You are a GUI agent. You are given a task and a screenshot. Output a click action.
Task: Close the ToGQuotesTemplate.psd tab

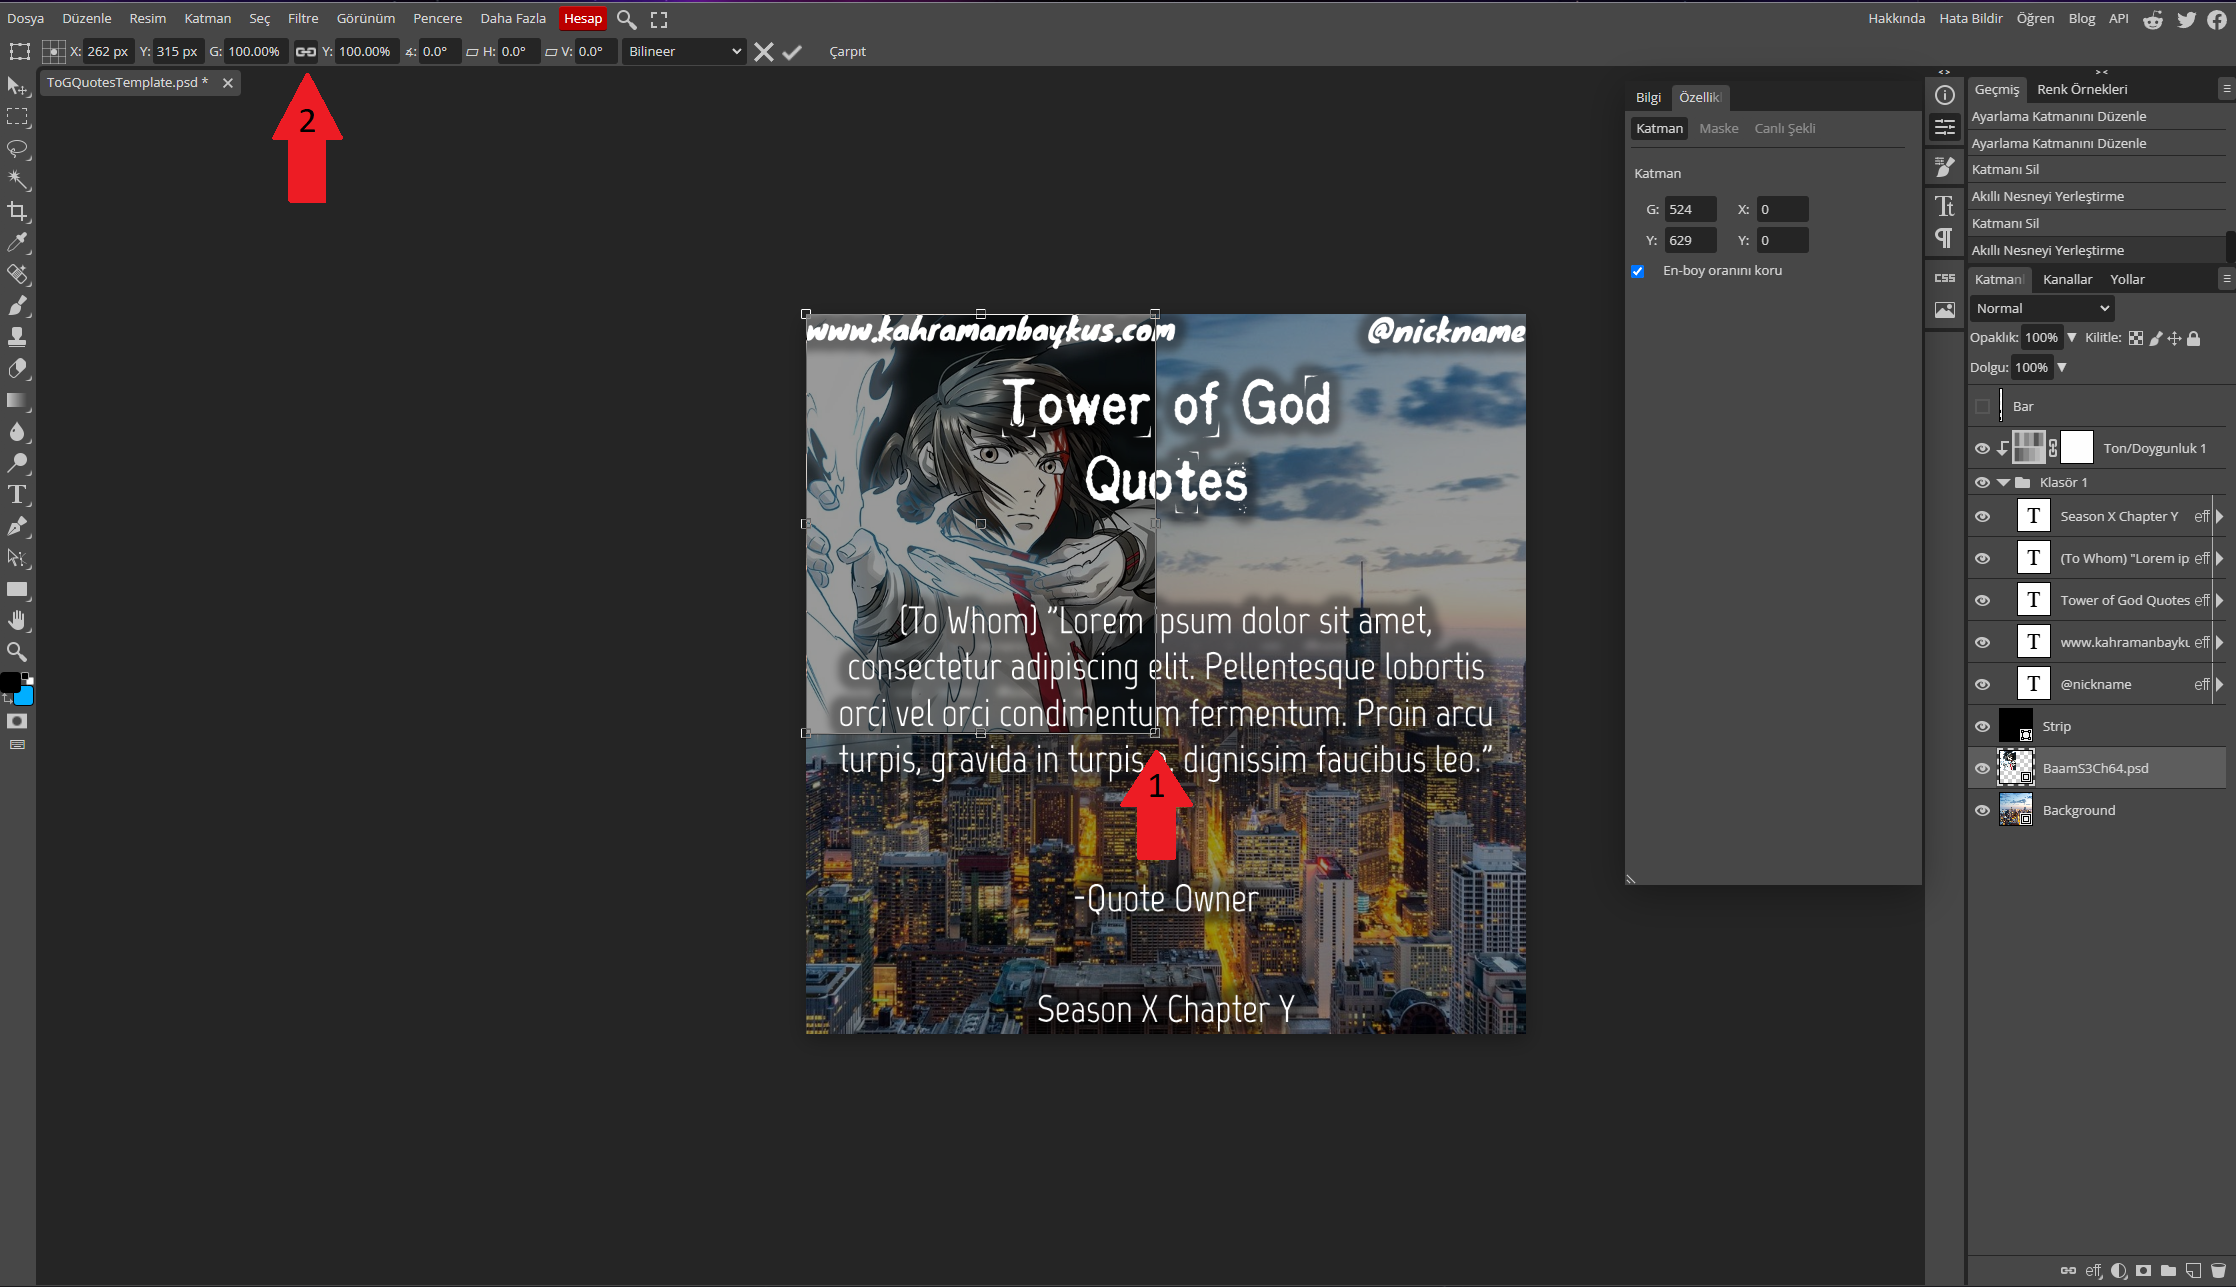pos(228,83)
